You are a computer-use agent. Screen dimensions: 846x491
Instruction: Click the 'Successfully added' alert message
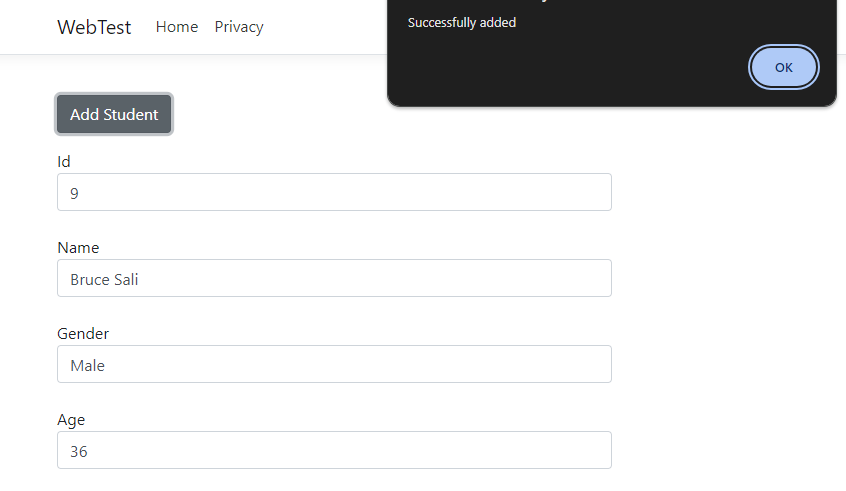point(462,22)
